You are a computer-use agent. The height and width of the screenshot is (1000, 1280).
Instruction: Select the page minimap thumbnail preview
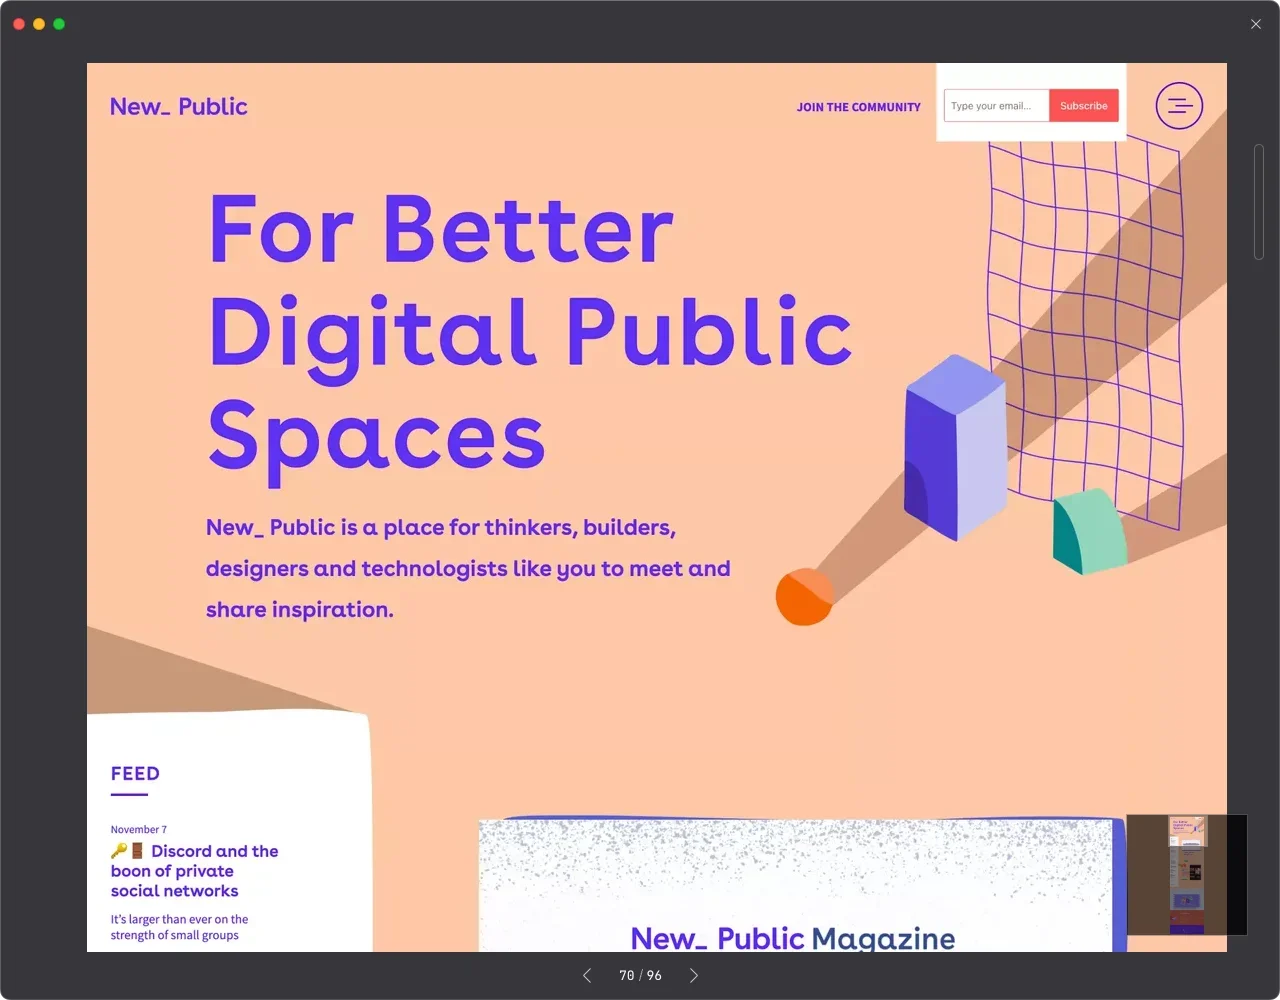(1187, 875)
